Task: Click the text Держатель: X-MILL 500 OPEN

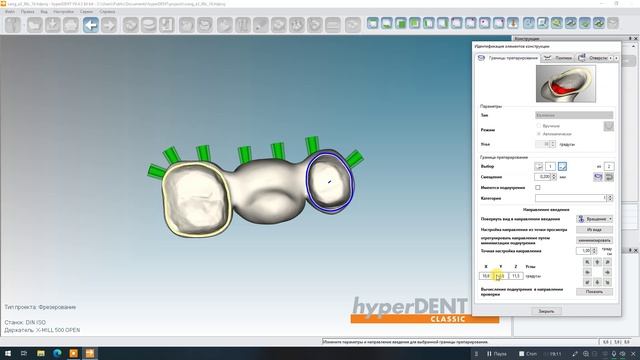Action: point(42,330)
